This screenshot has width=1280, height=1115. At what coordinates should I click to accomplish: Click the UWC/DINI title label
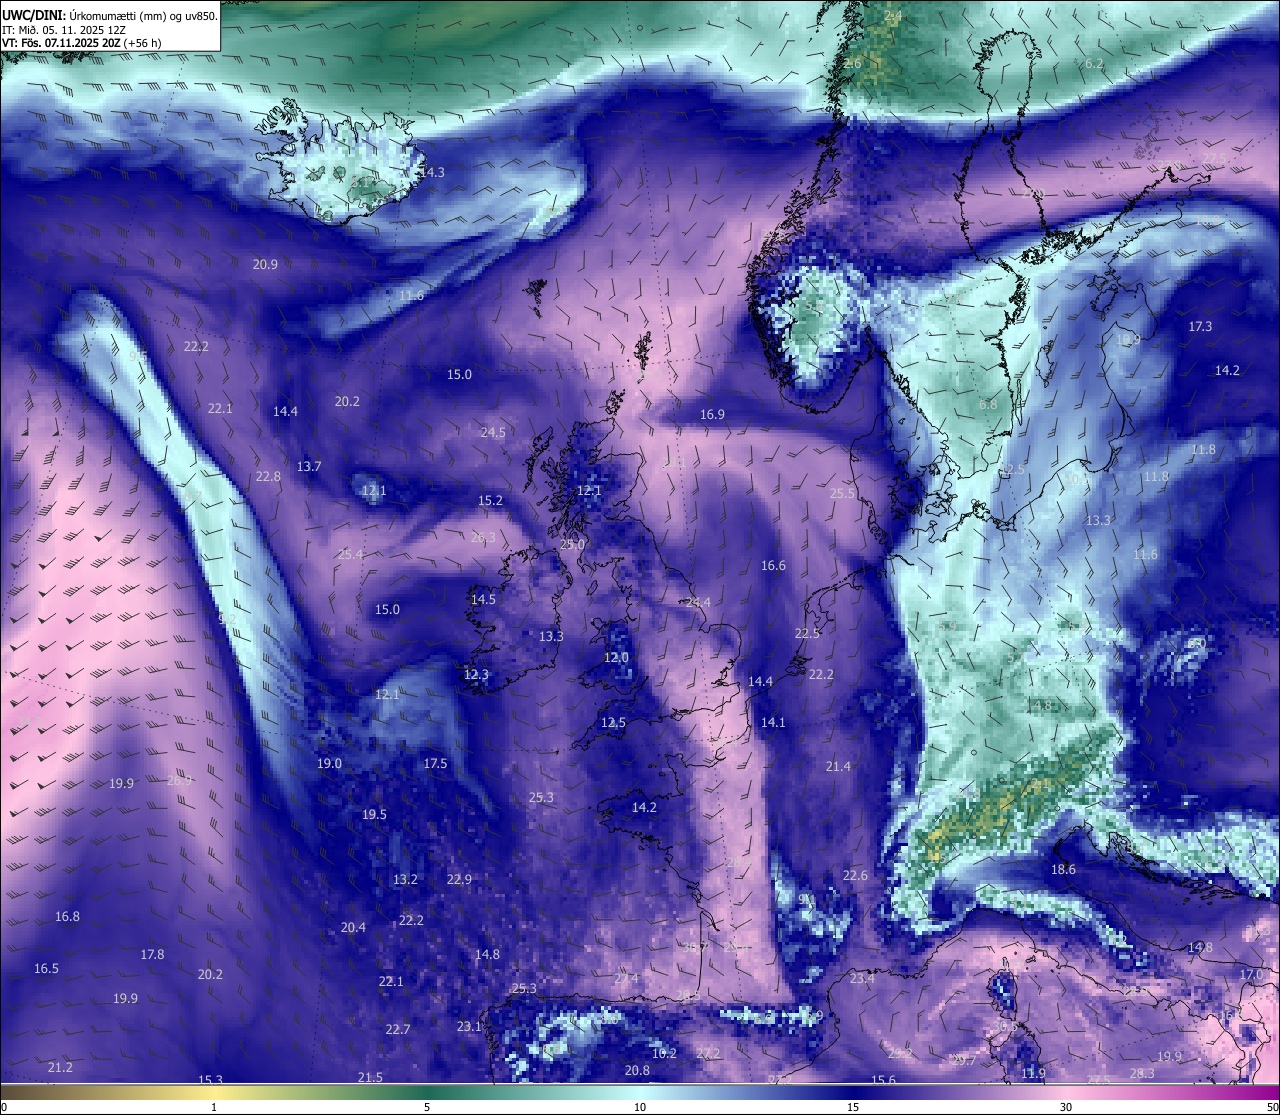[33, 16]
